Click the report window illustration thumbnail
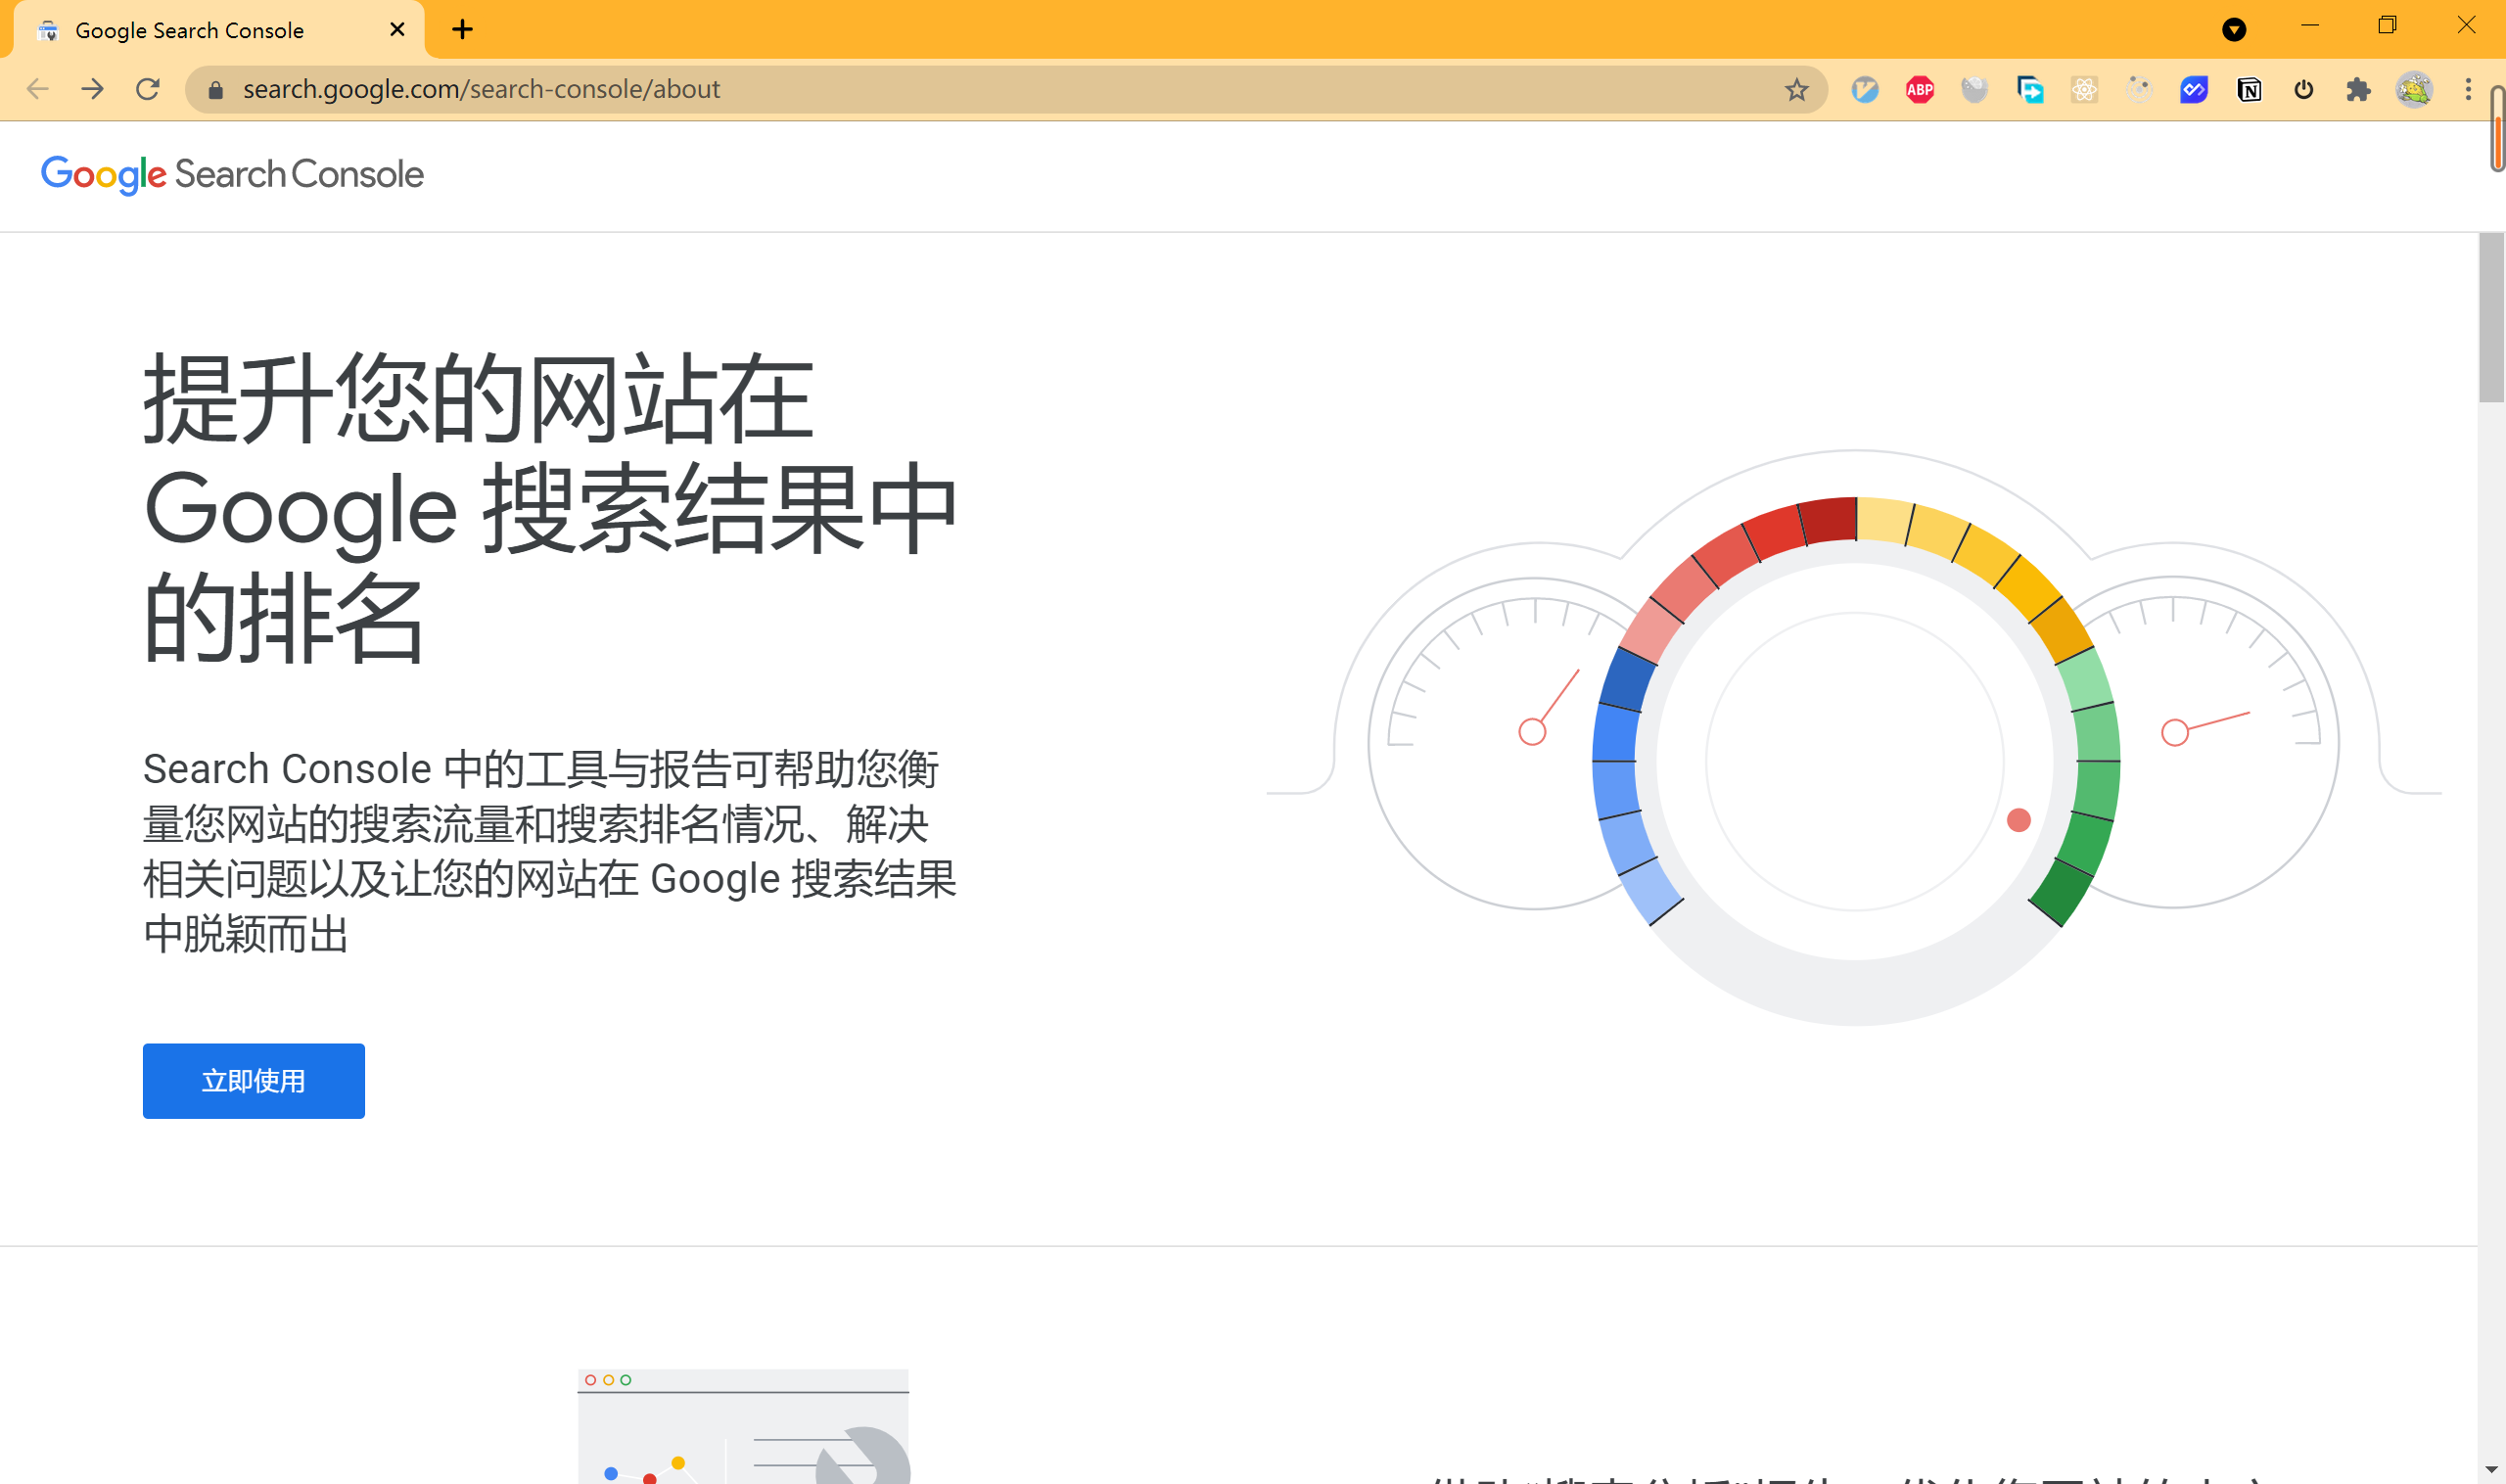The width and height of the screenshot is (2506, 1484). [743, 1426]
